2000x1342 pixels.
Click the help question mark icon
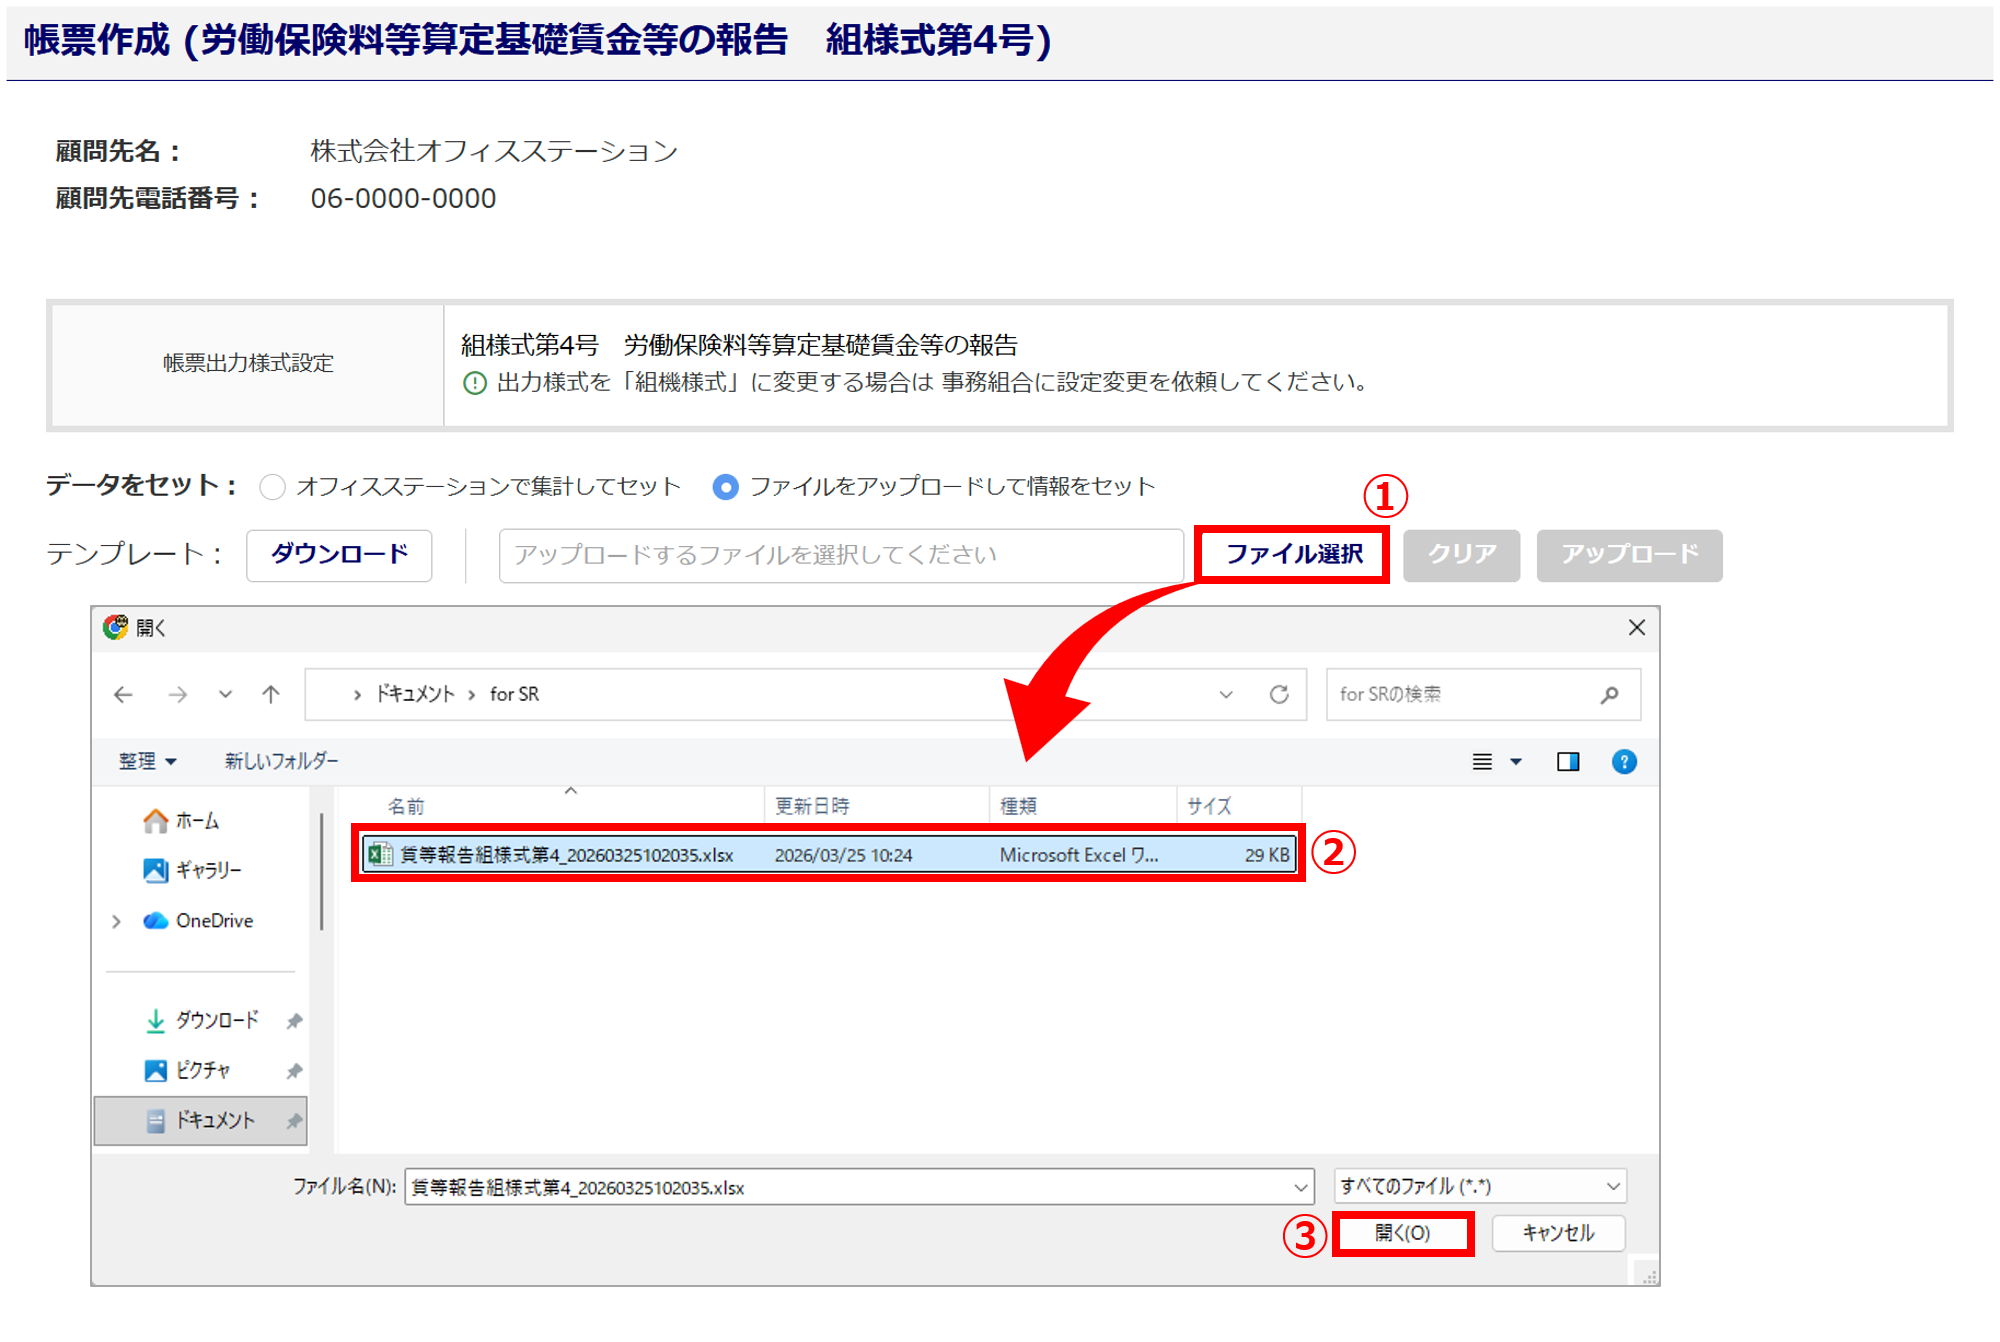[1624, 762]
